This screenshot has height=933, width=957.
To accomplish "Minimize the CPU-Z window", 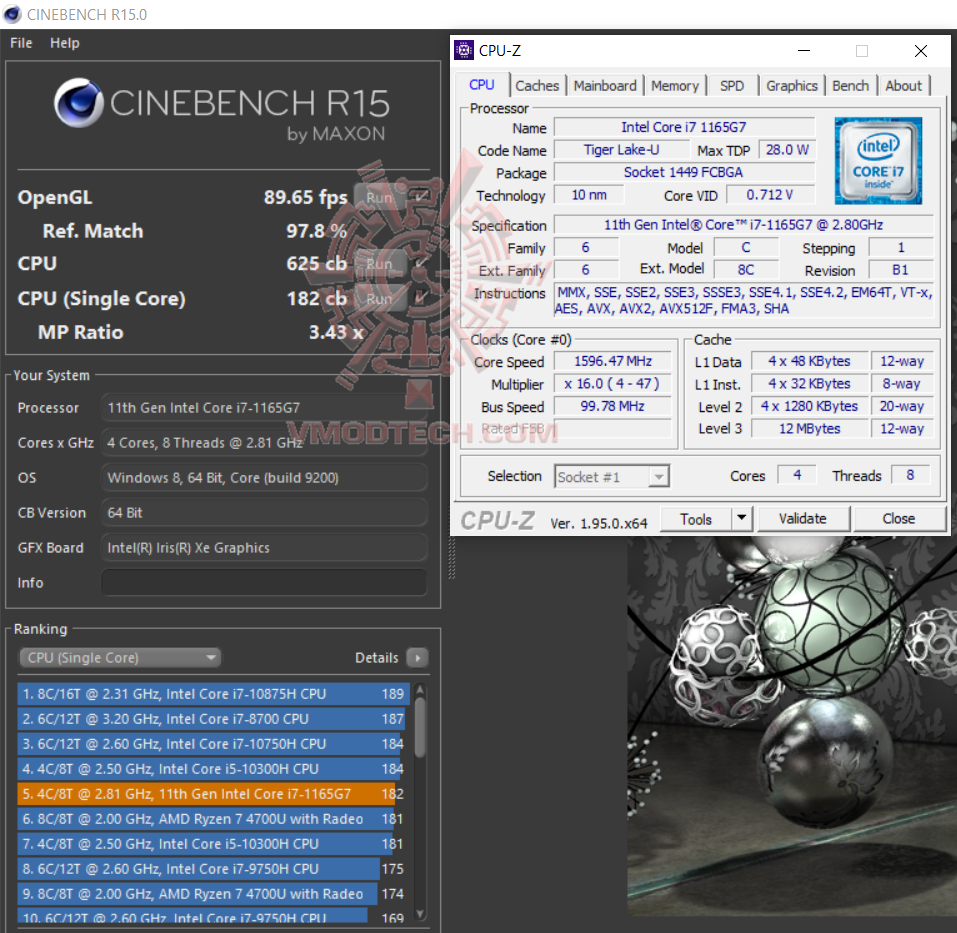I will tap(804, 51).
